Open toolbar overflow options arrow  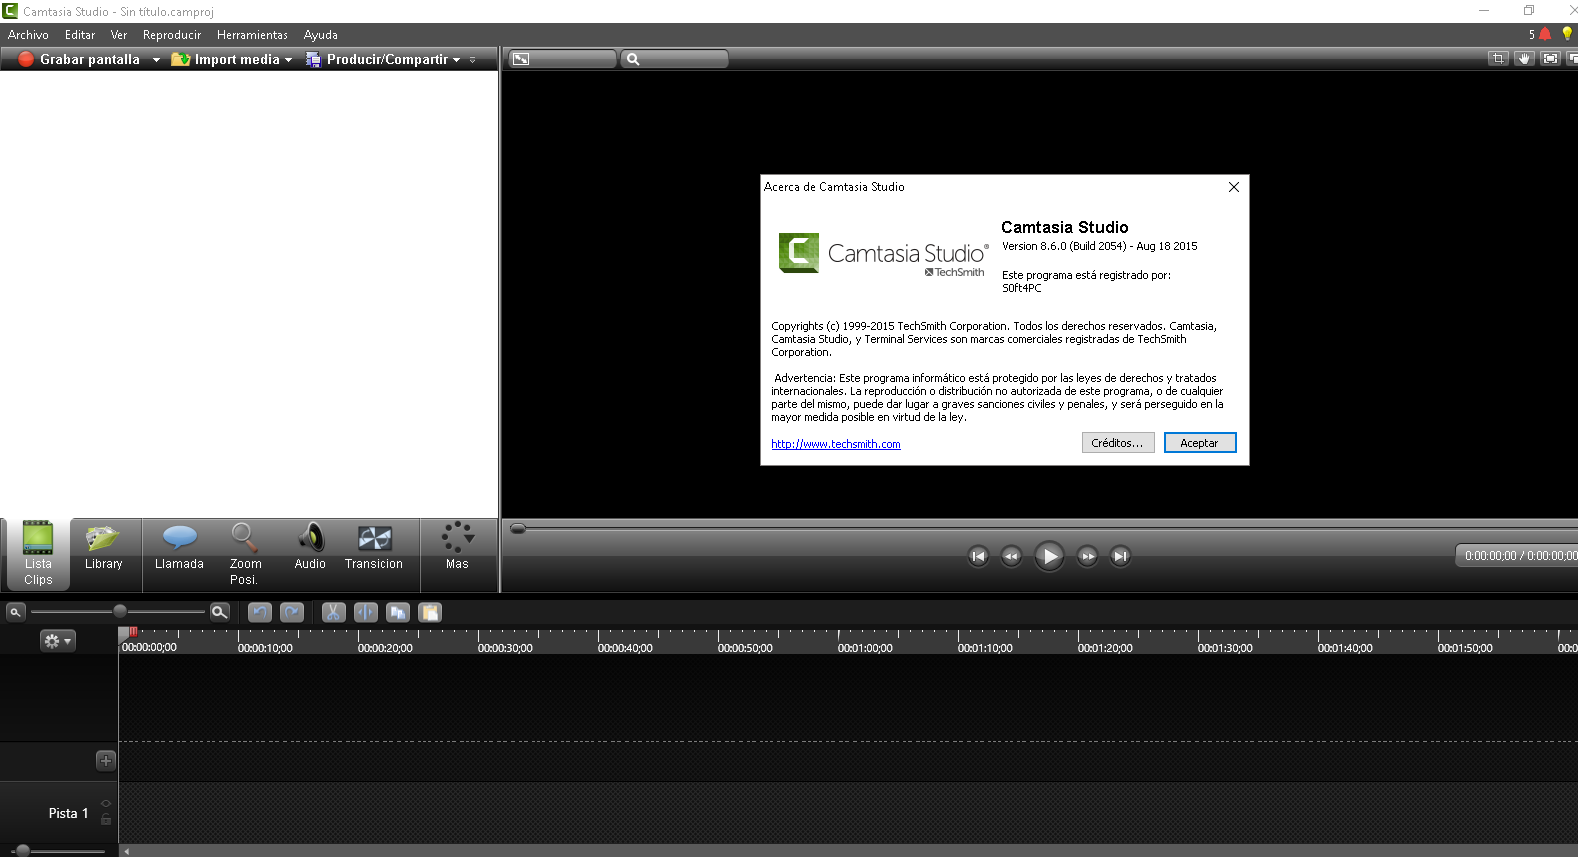tap(473, 60)
